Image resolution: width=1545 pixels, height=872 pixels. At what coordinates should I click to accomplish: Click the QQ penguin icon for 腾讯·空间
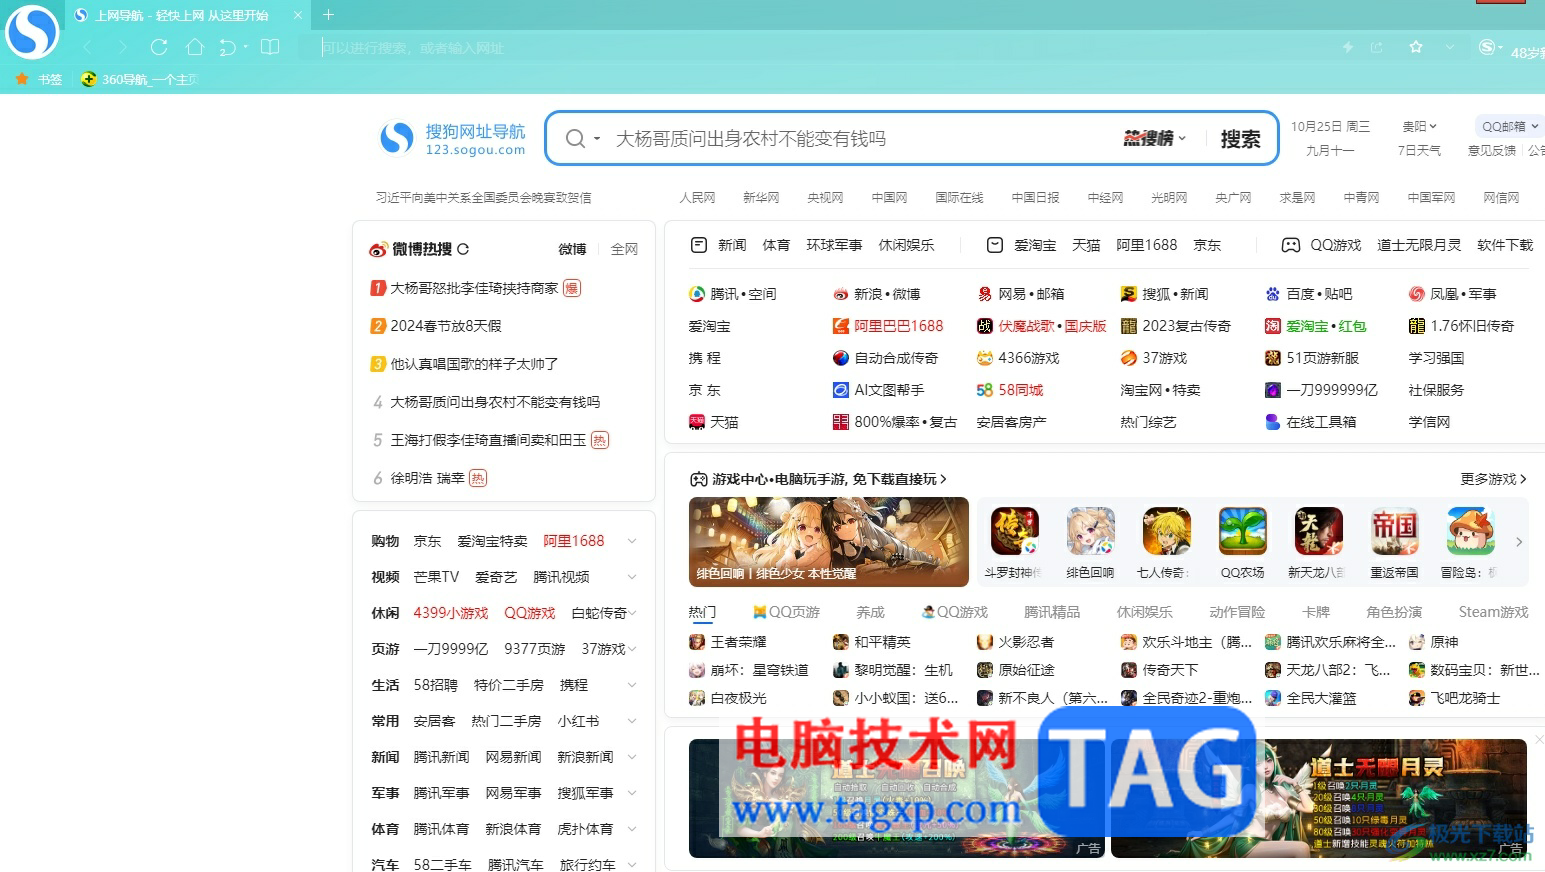pos(697,293)
